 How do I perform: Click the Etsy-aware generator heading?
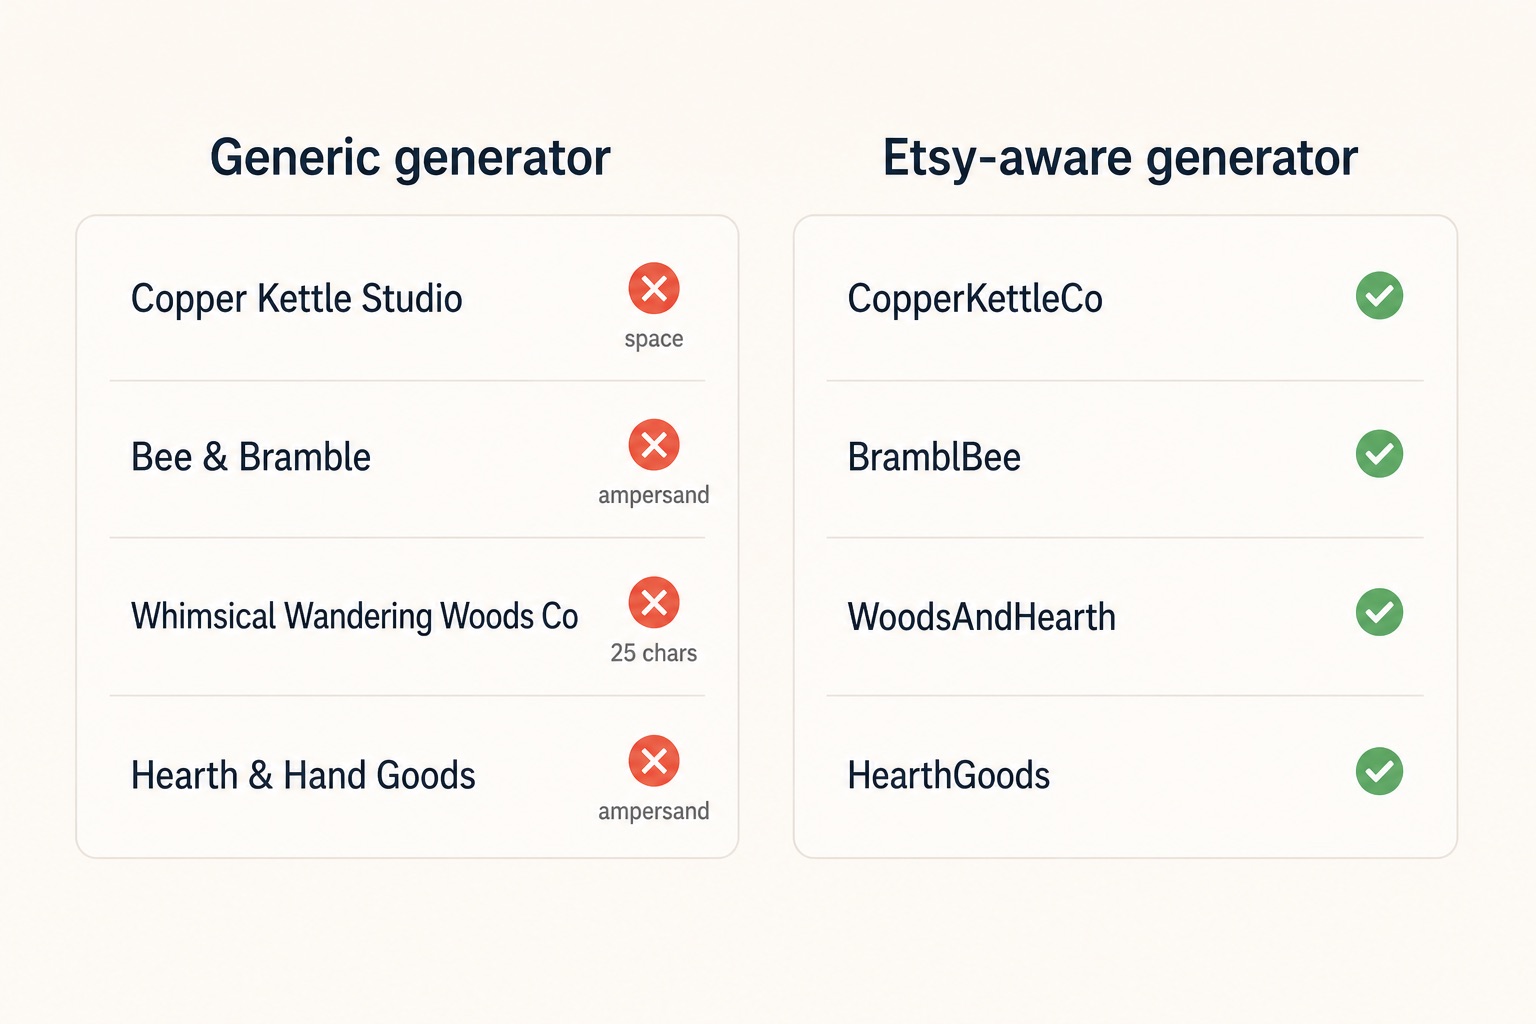pos(1120,158)
